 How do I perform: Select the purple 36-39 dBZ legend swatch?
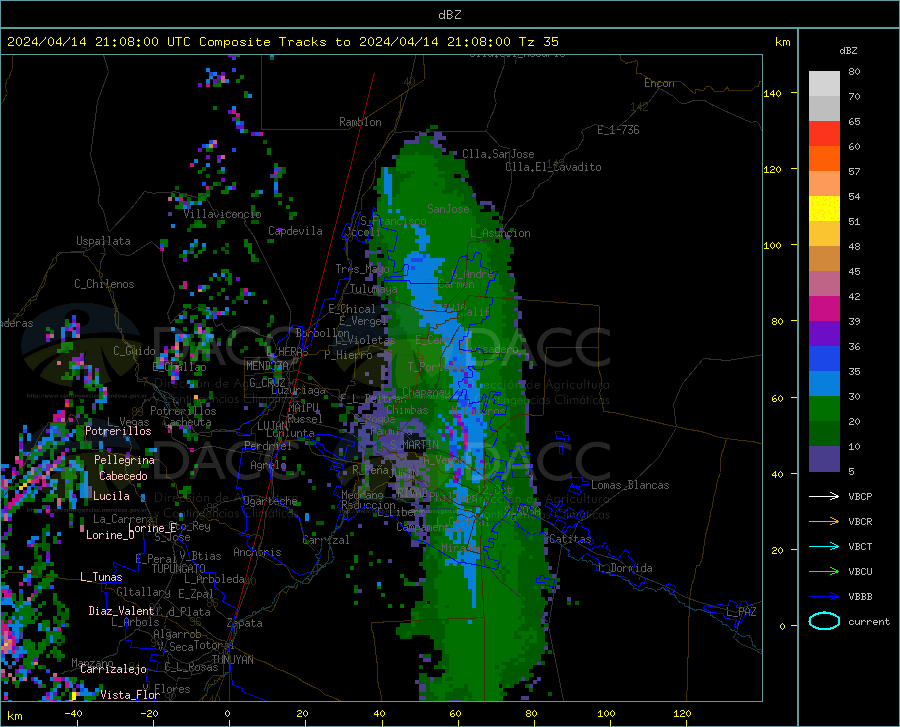824,334
